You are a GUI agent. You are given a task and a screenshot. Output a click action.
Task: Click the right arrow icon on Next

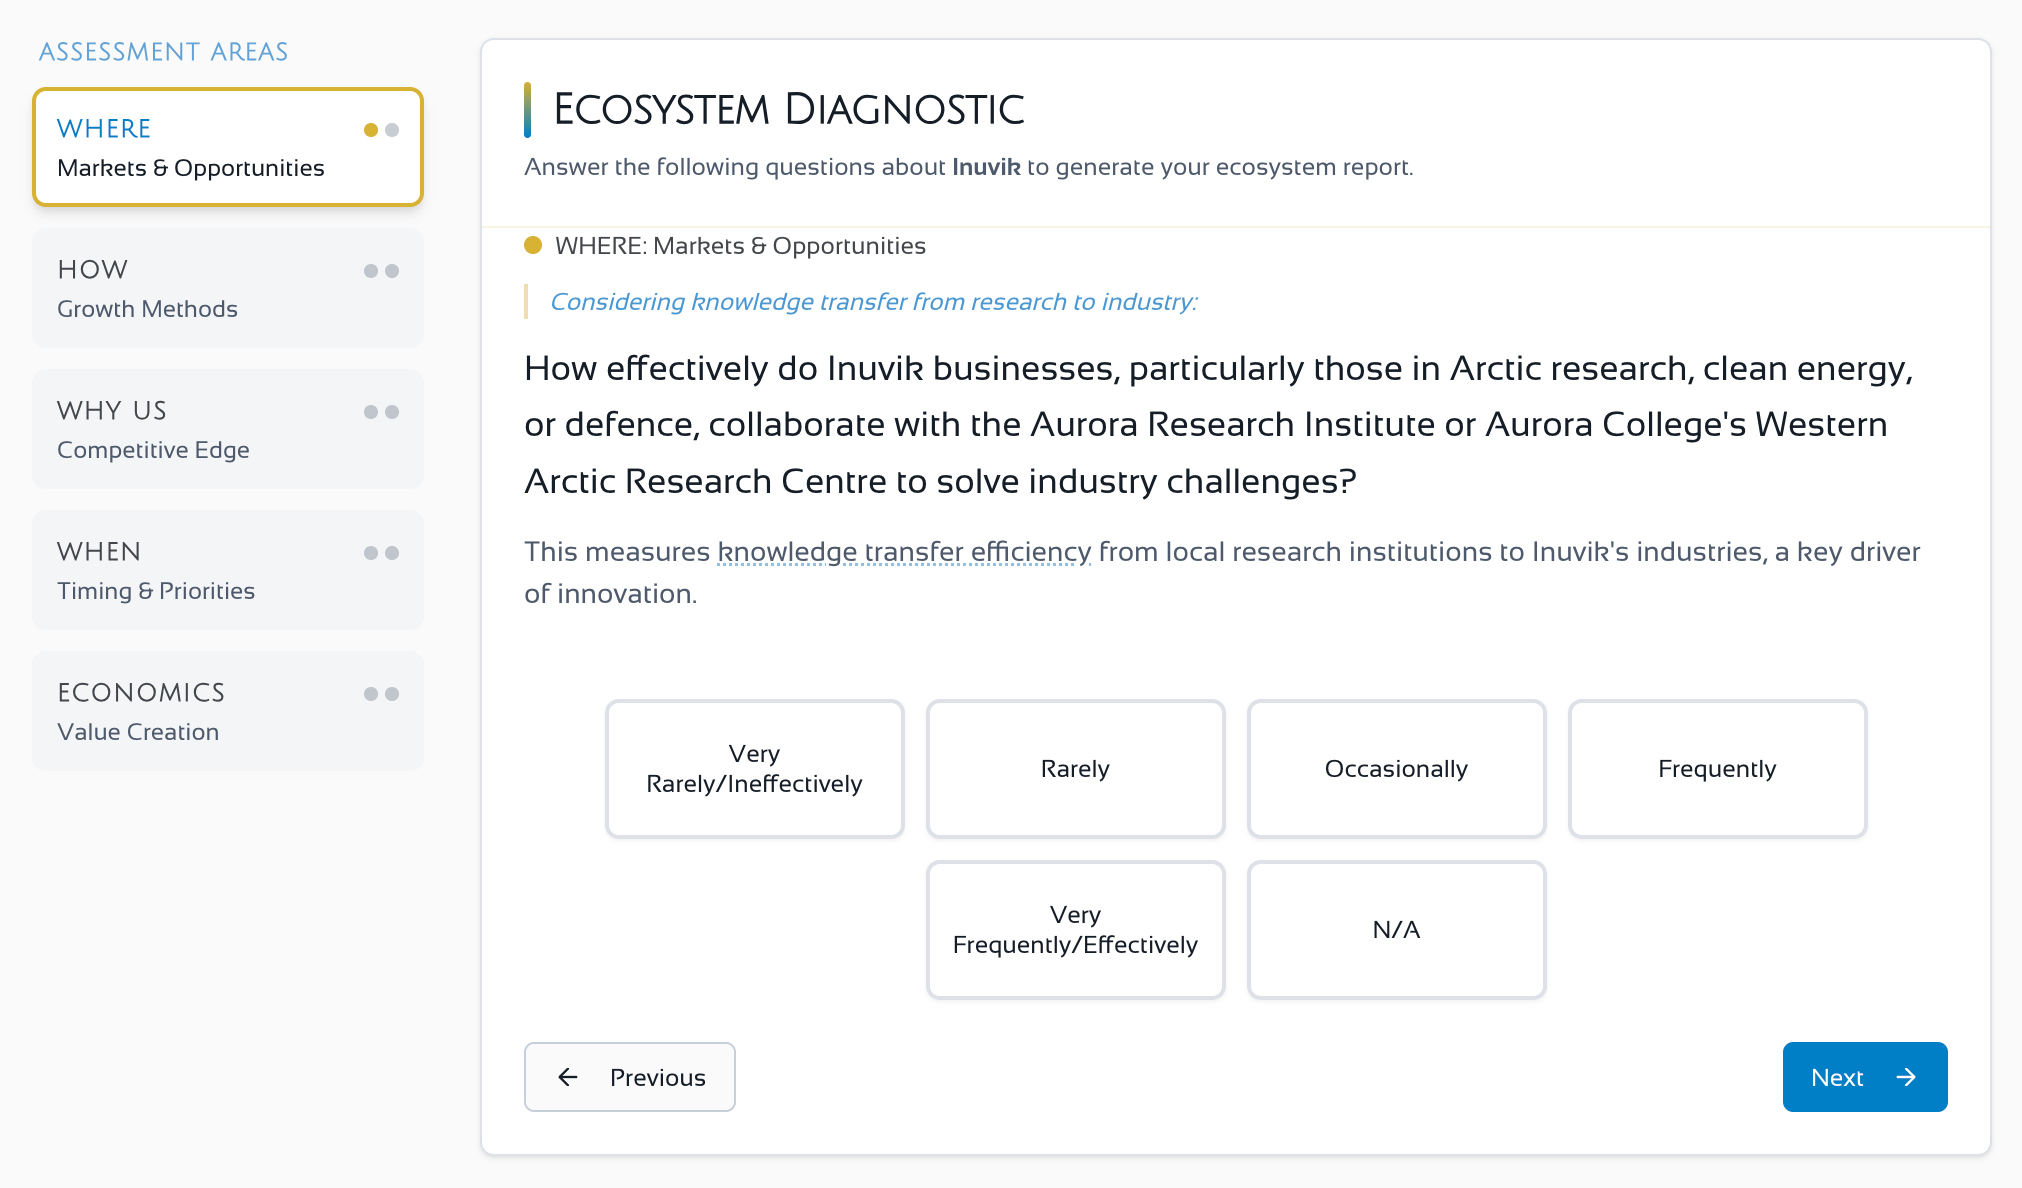tap(1906, 1077)
